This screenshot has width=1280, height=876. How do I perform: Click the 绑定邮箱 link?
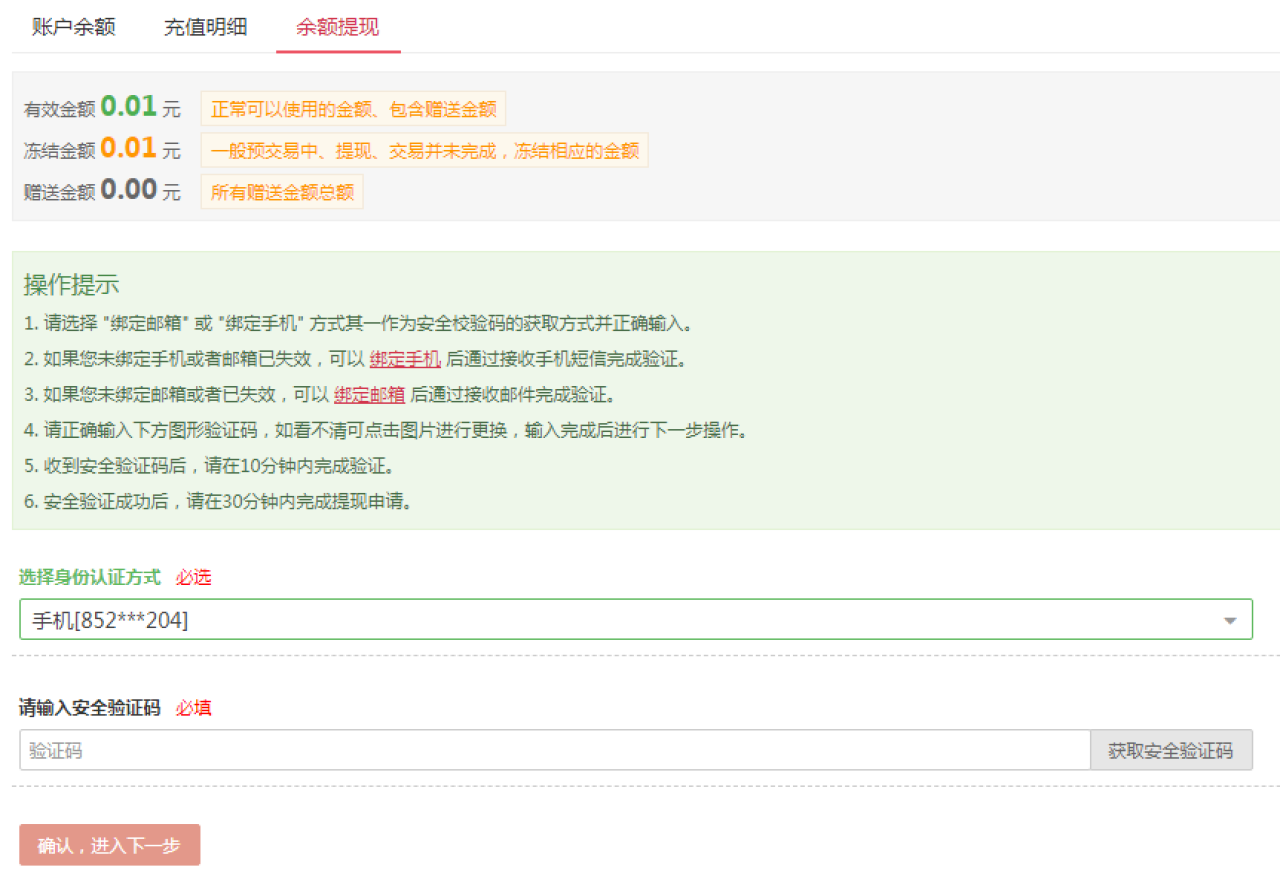coord(369,394)
